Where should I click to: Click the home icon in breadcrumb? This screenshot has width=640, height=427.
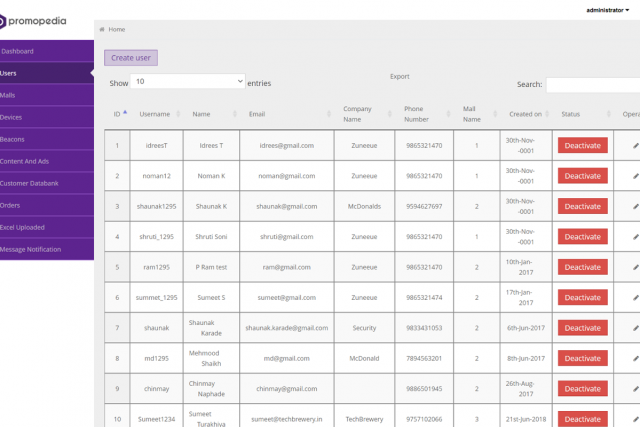click(x=102, y=29)
